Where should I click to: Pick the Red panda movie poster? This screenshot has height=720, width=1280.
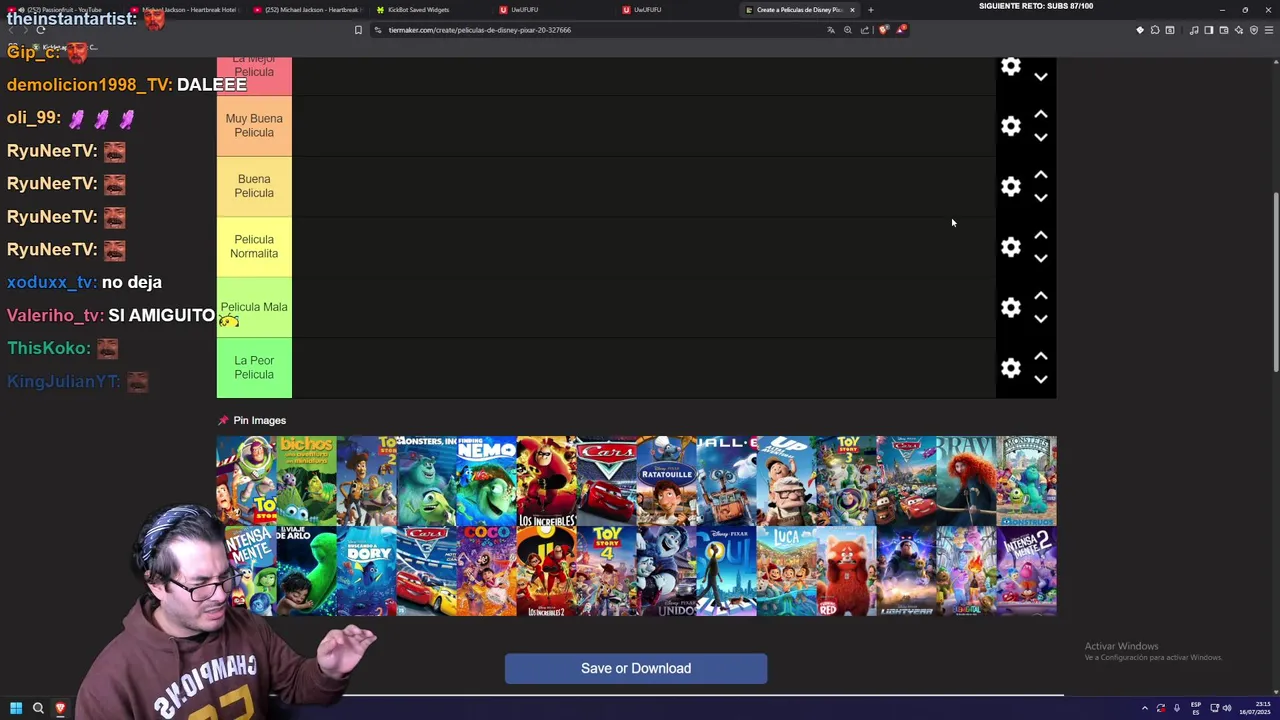click(x=847, y=571)
